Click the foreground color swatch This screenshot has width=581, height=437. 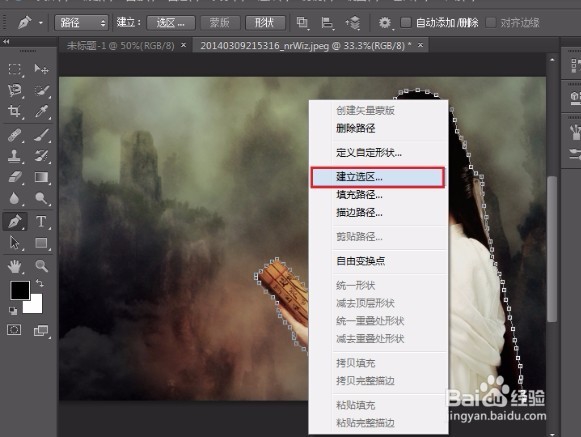[x=19, y=290]
